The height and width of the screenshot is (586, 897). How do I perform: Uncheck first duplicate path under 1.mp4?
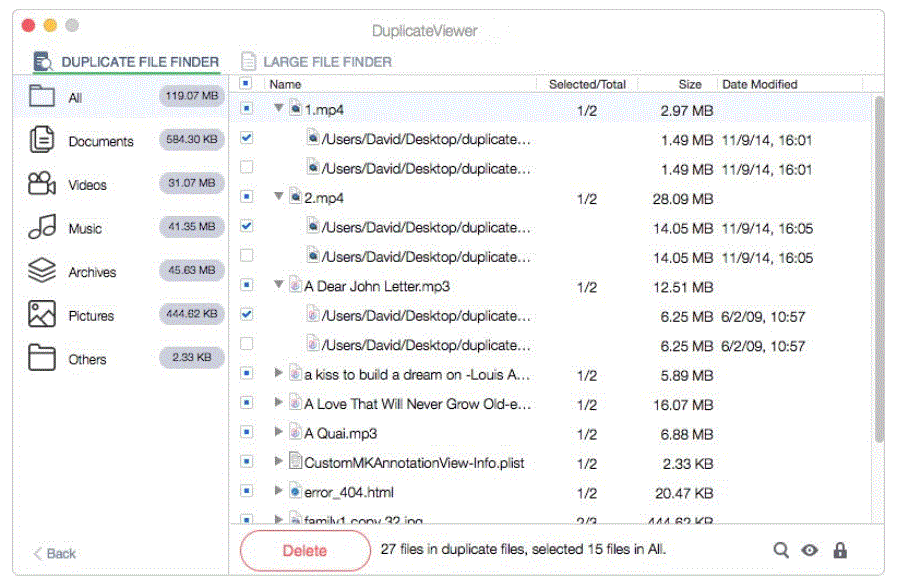(x=247, y=138)
